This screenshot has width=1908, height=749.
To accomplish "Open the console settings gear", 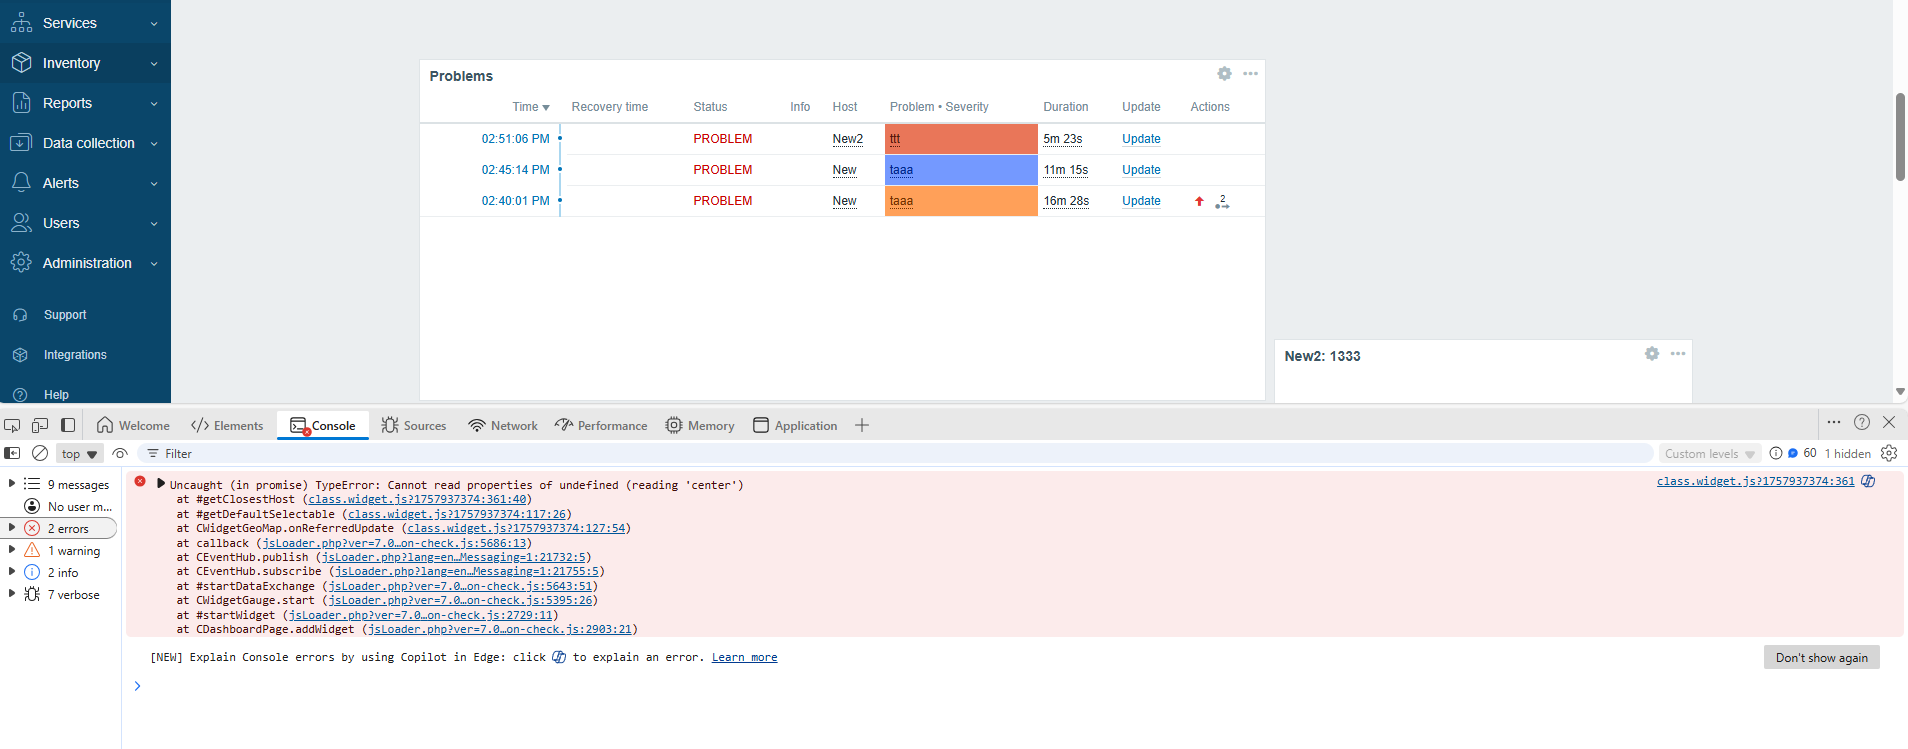I will tap(1889, 453).
